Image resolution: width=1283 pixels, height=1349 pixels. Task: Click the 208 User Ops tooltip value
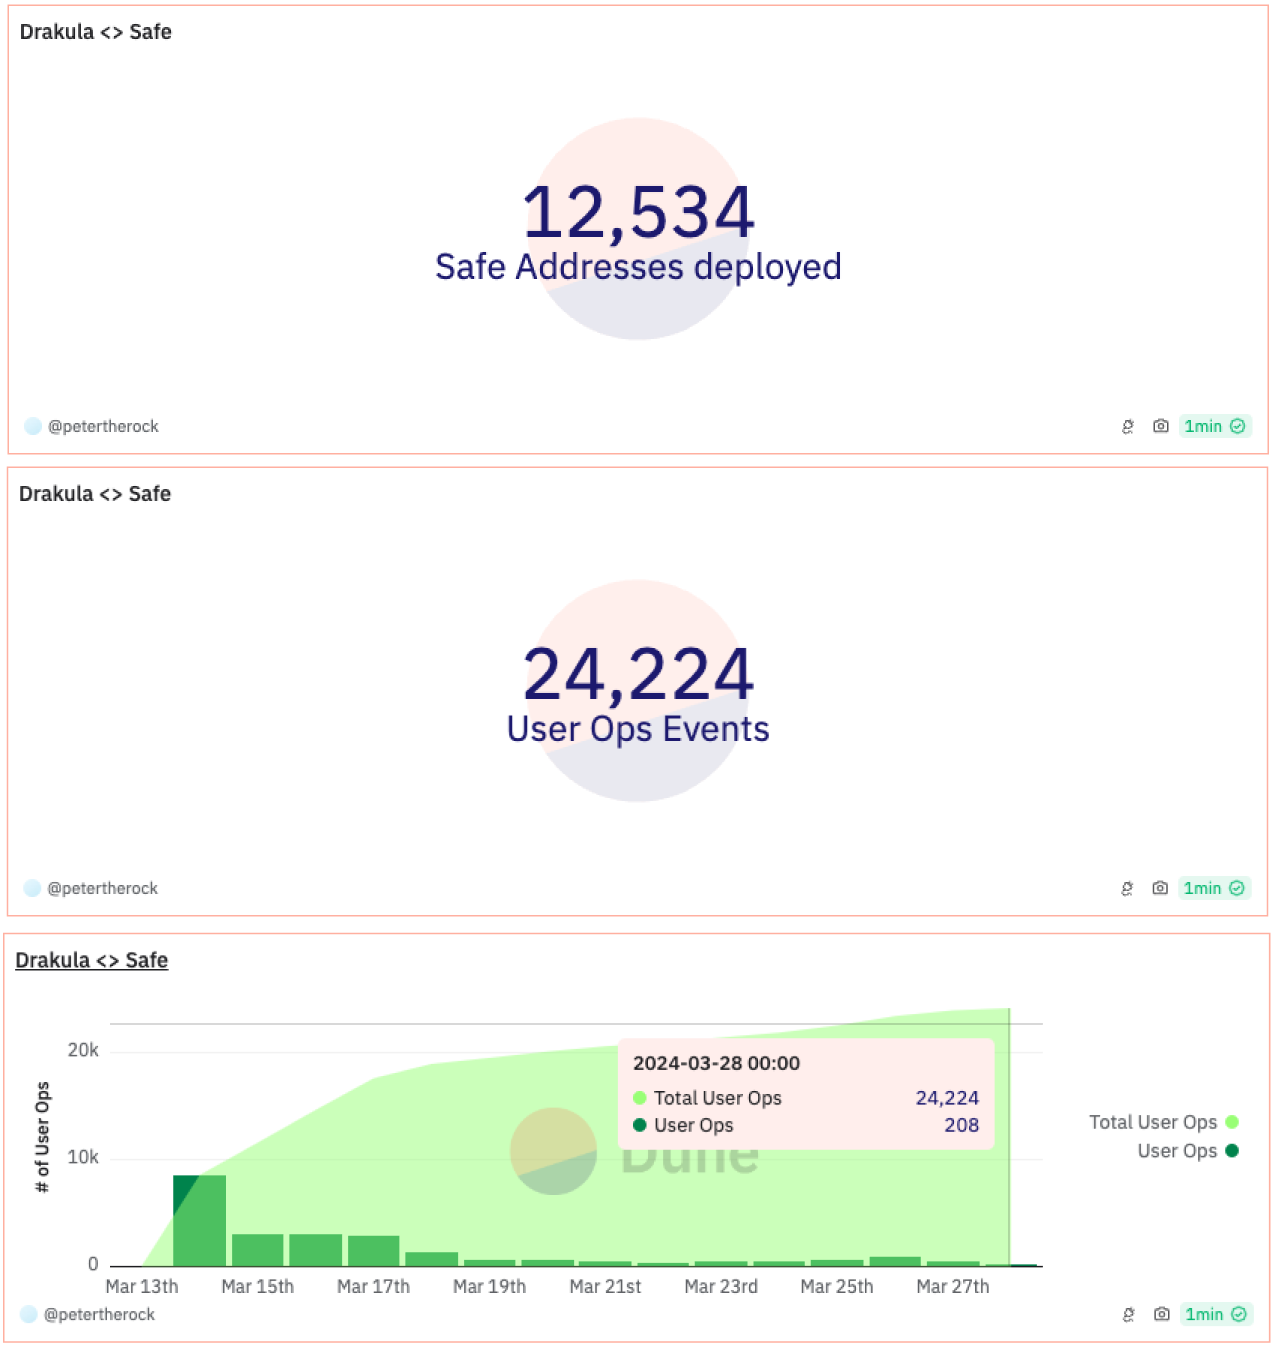(962, 1125)
